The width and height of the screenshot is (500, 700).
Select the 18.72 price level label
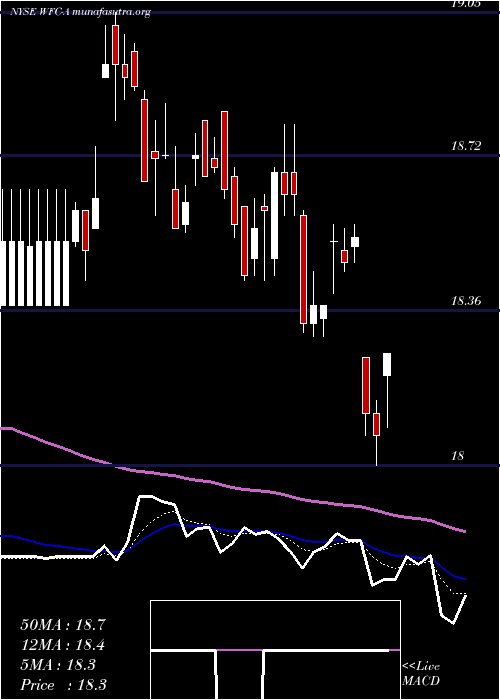point(467,146)
